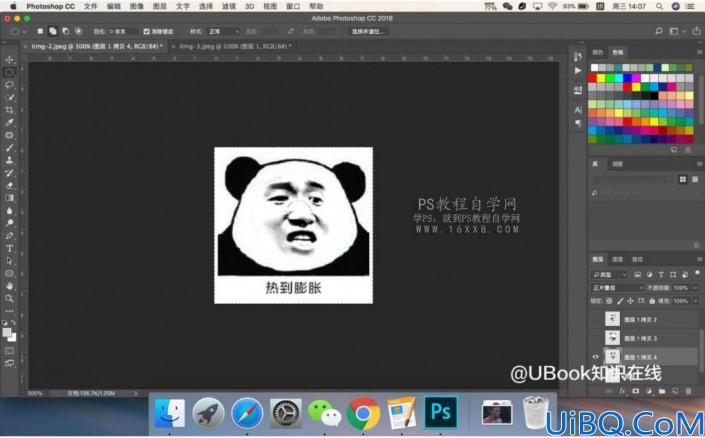Screen dimensions: 705x438
Task: Select the Brush tool
Action: coord(9,147)
